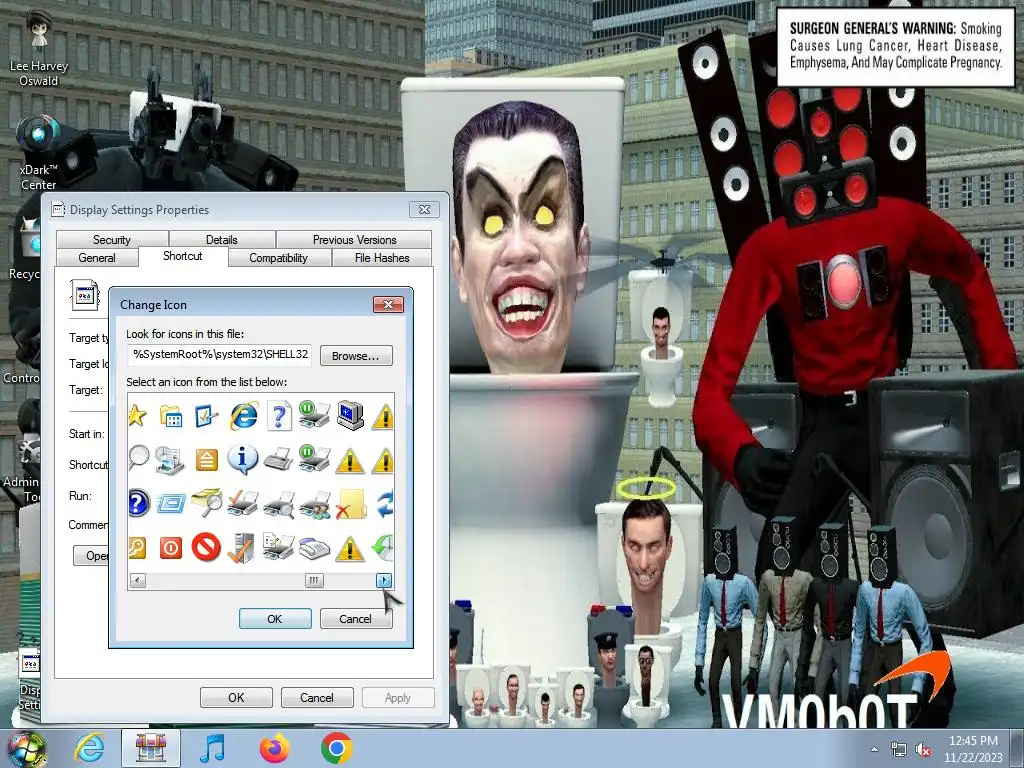Select the scanner with documents and clock icon
The height and width of the screenshot is (768, 1024).
tap(170, 459)
